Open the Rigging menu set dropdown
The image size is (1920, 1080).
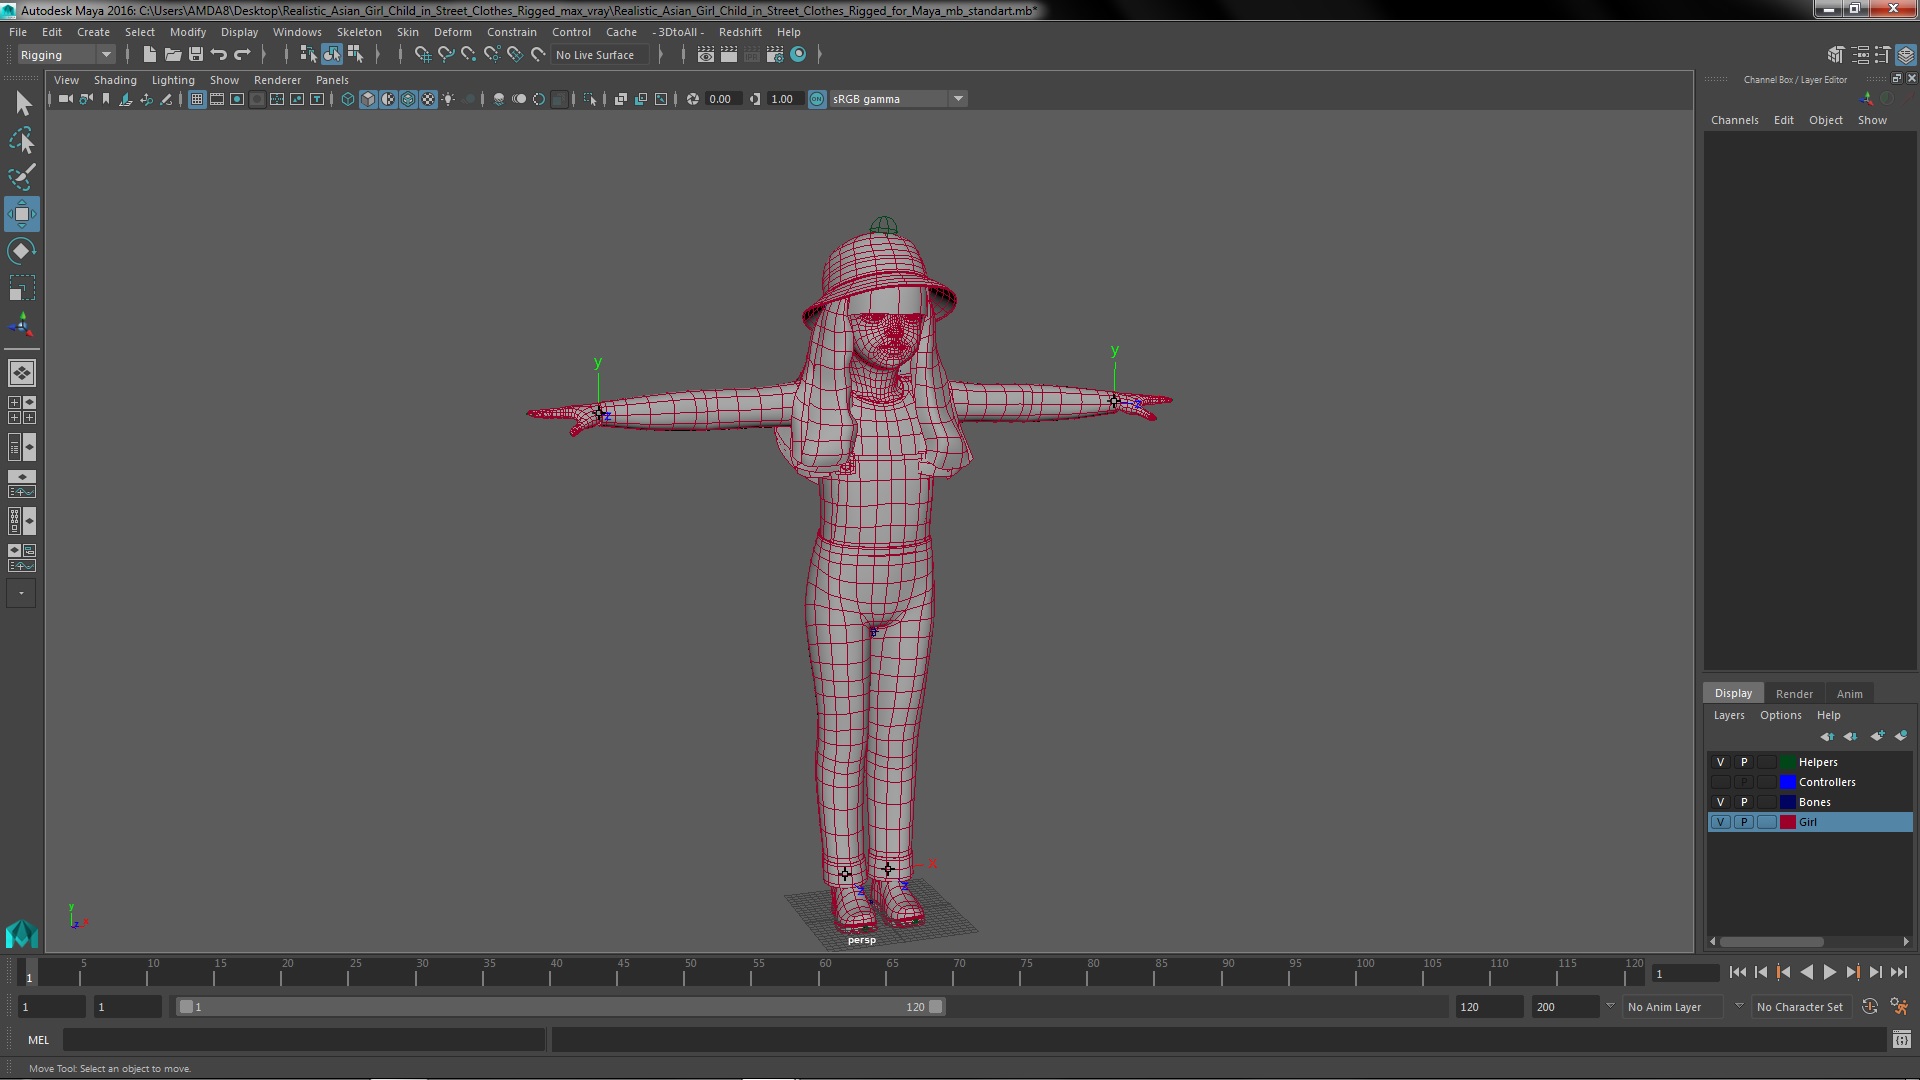point(65,55)
